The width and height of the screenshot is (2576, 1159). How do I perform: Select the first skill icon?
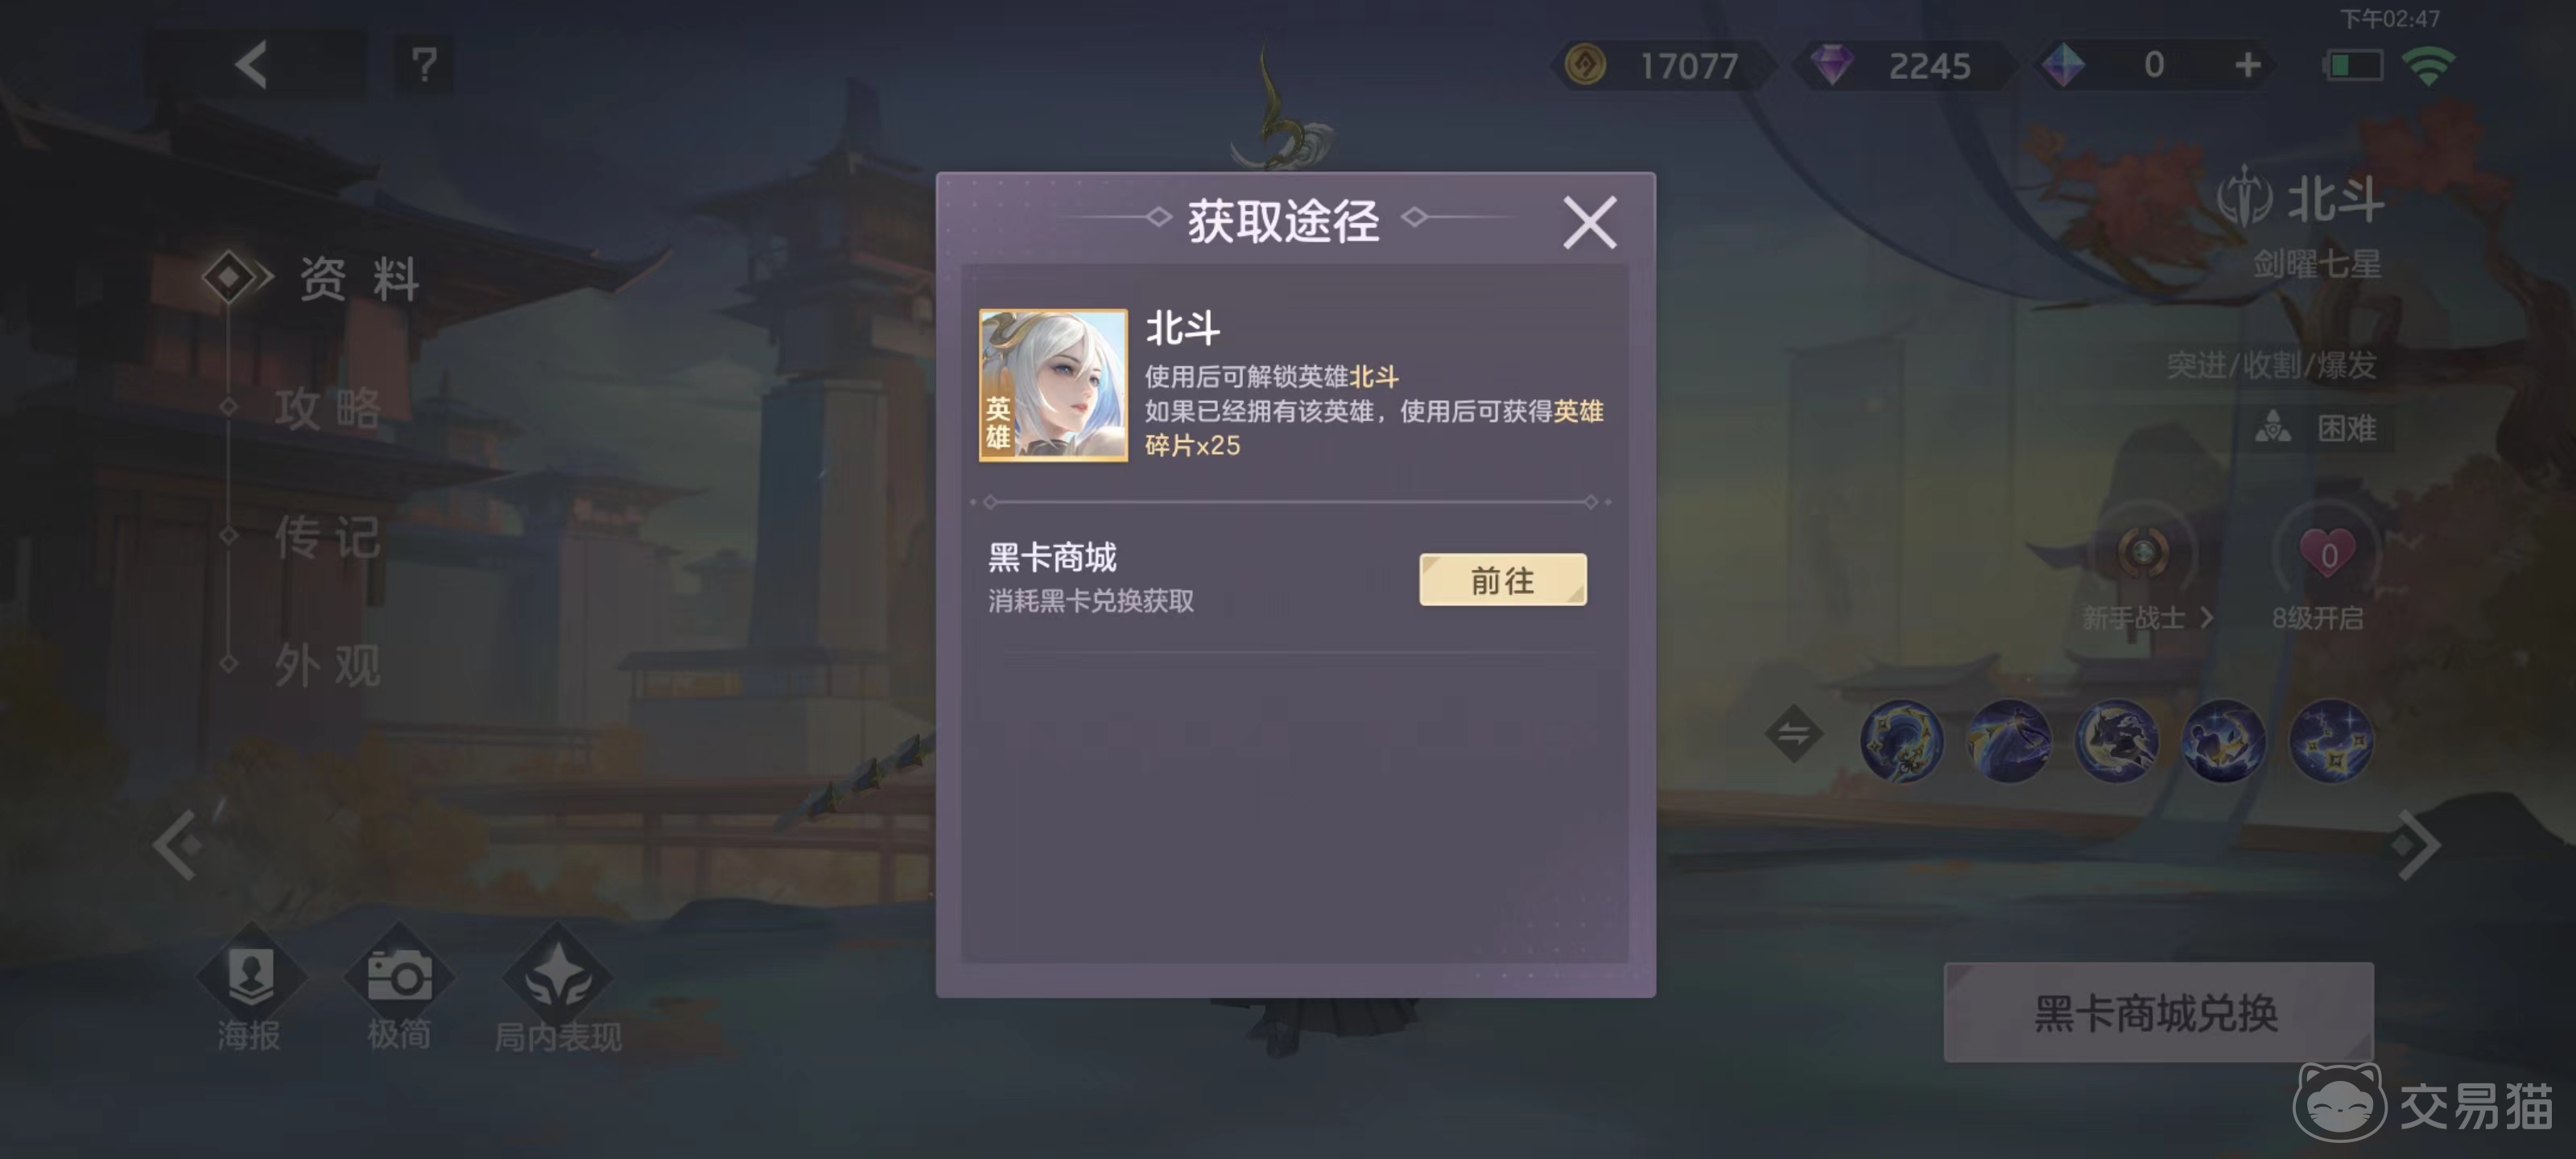click(x=1901, y=740)
